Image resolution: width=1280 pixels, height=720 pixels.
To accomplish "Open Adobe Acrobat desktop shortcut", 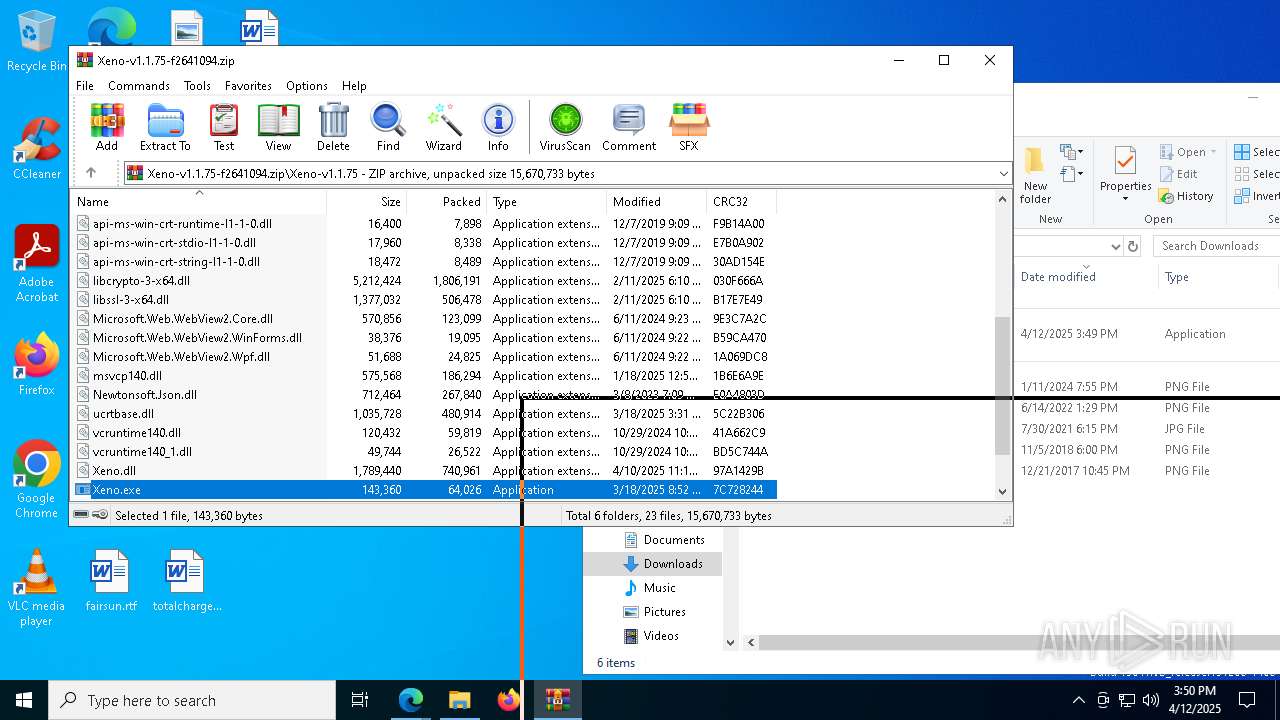I will tap(36, 263).
